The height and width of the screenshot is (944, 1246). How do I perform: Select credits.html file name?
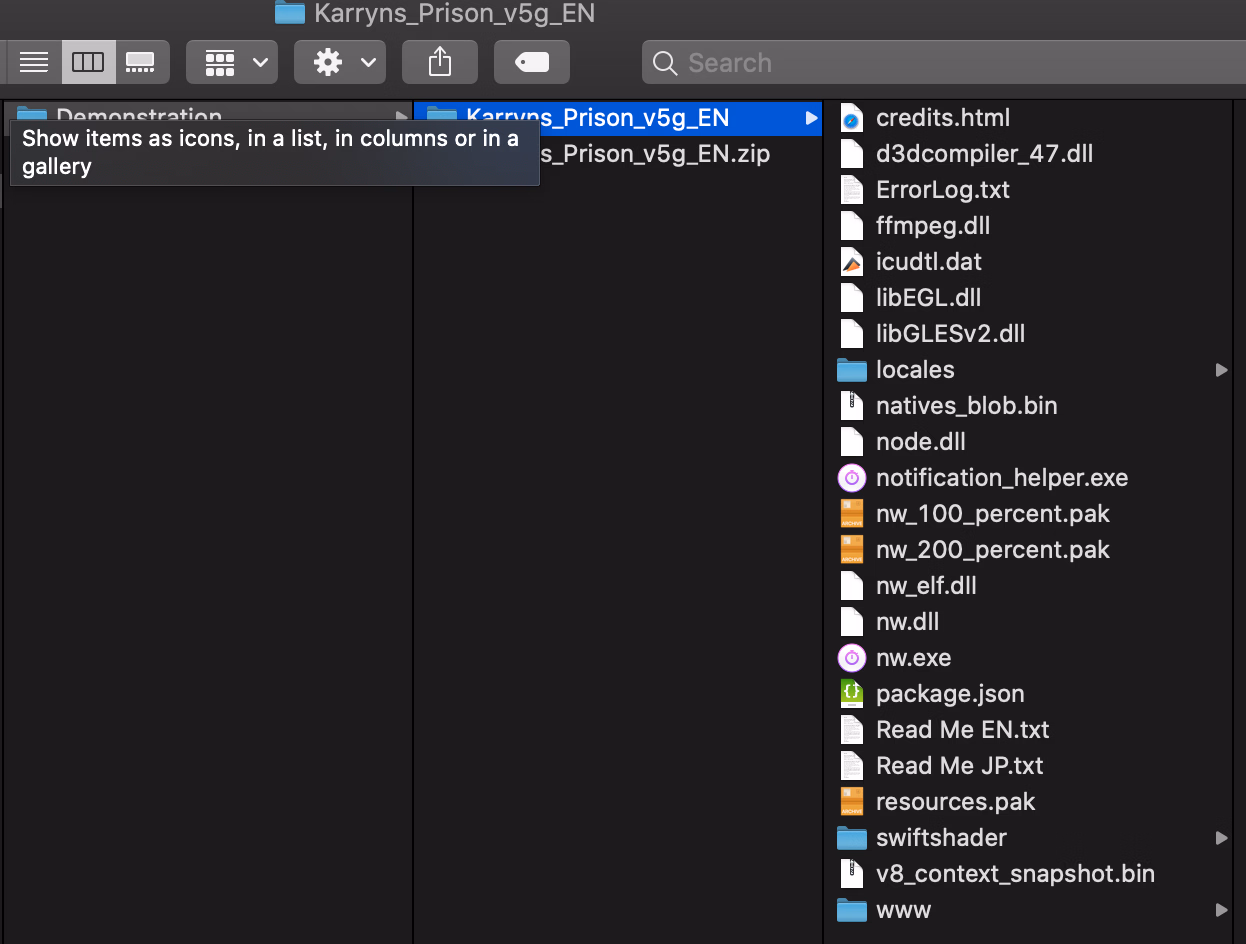coord(943,118)
